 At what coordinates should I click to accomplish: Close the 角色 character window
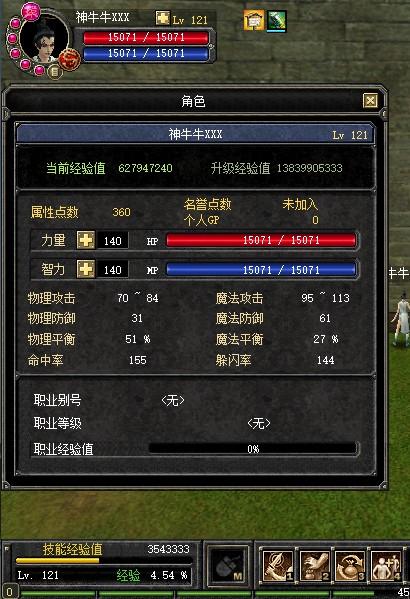(x=370, y=101)
